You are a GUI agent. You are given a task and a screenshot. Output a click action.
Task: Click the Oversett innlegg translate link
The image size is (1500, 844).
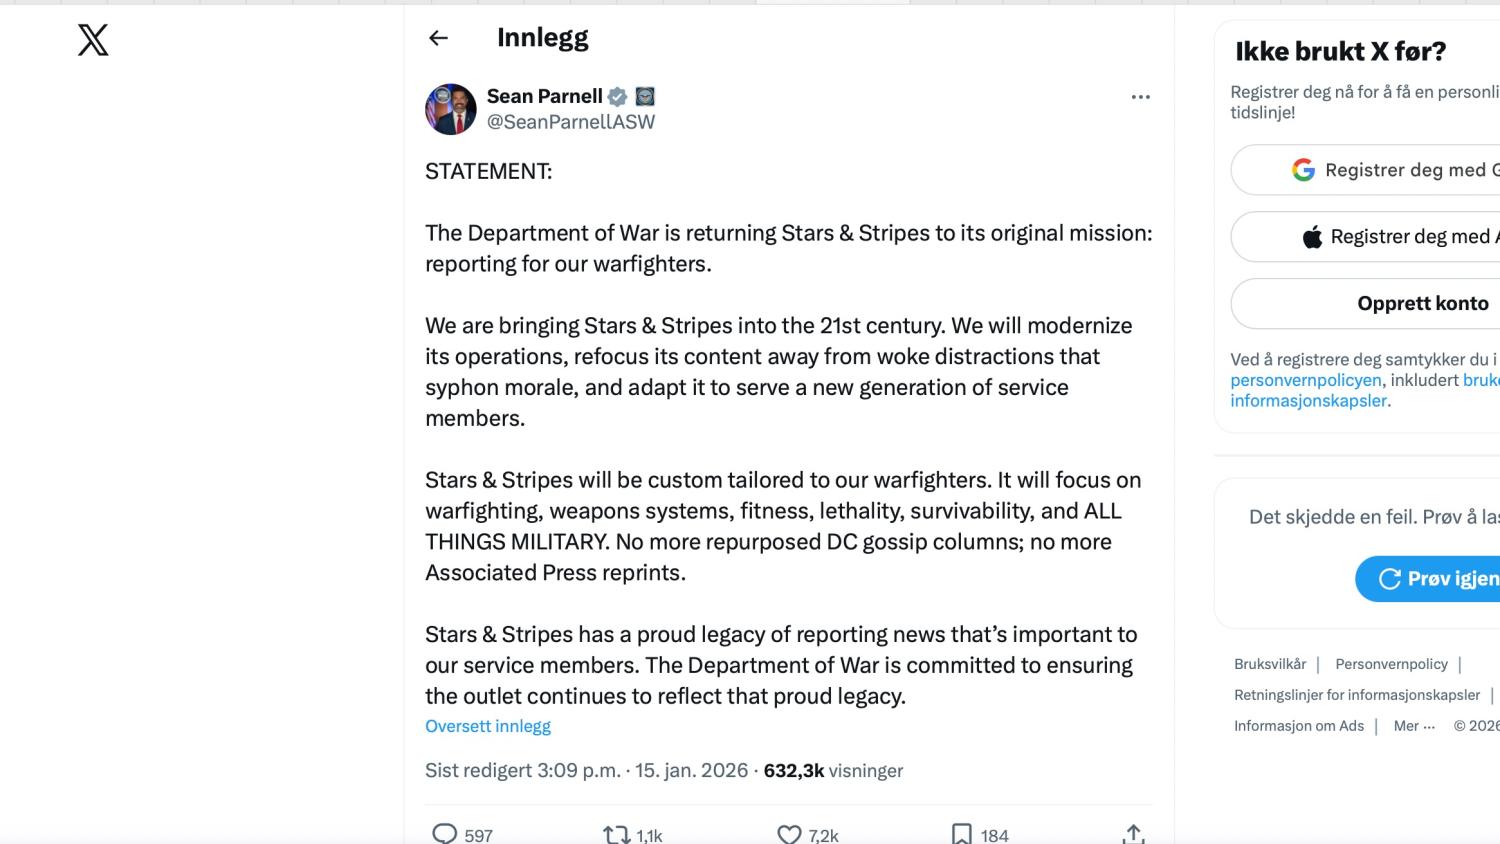pos(488,726)
